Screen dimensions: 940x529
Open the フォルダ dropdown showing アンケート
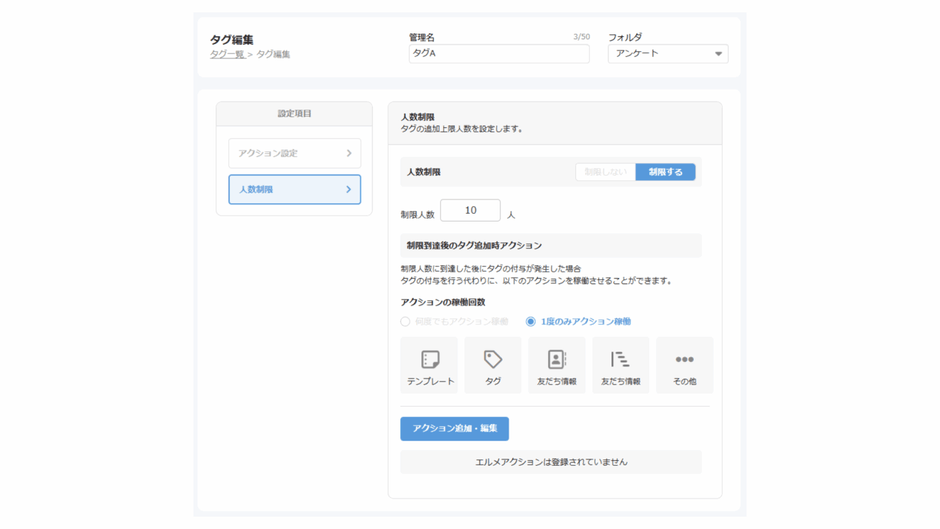point(667,54)
